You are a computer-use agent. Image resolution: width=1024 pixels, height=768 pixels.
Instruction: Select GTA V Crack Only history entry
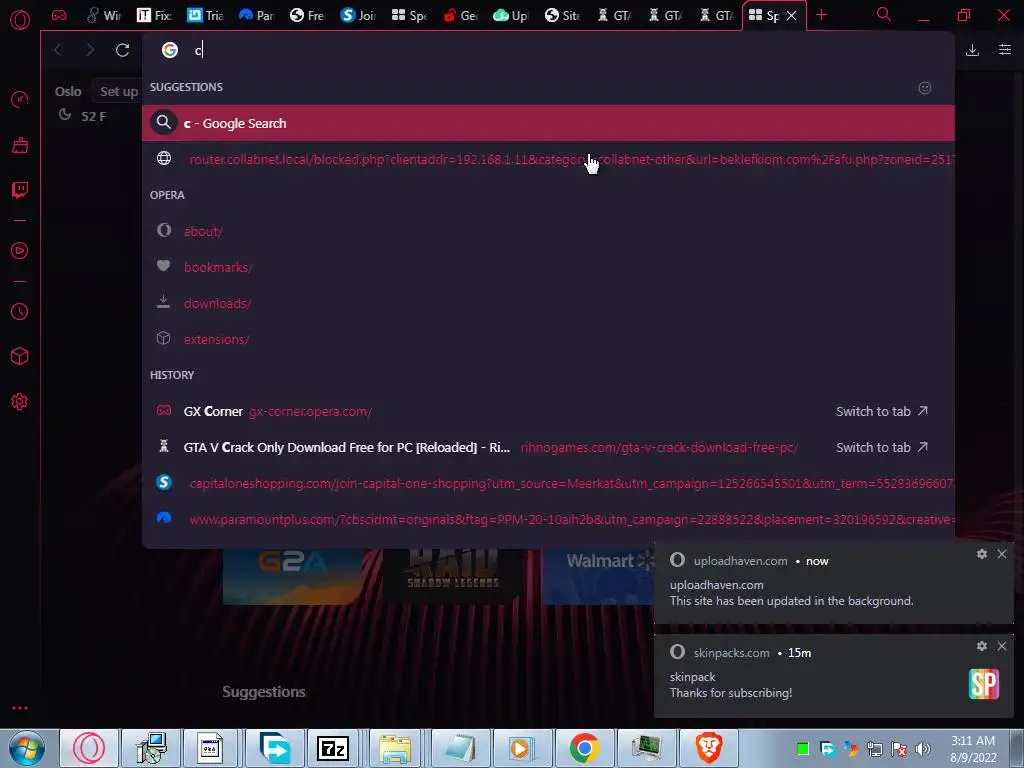point(548,447)
